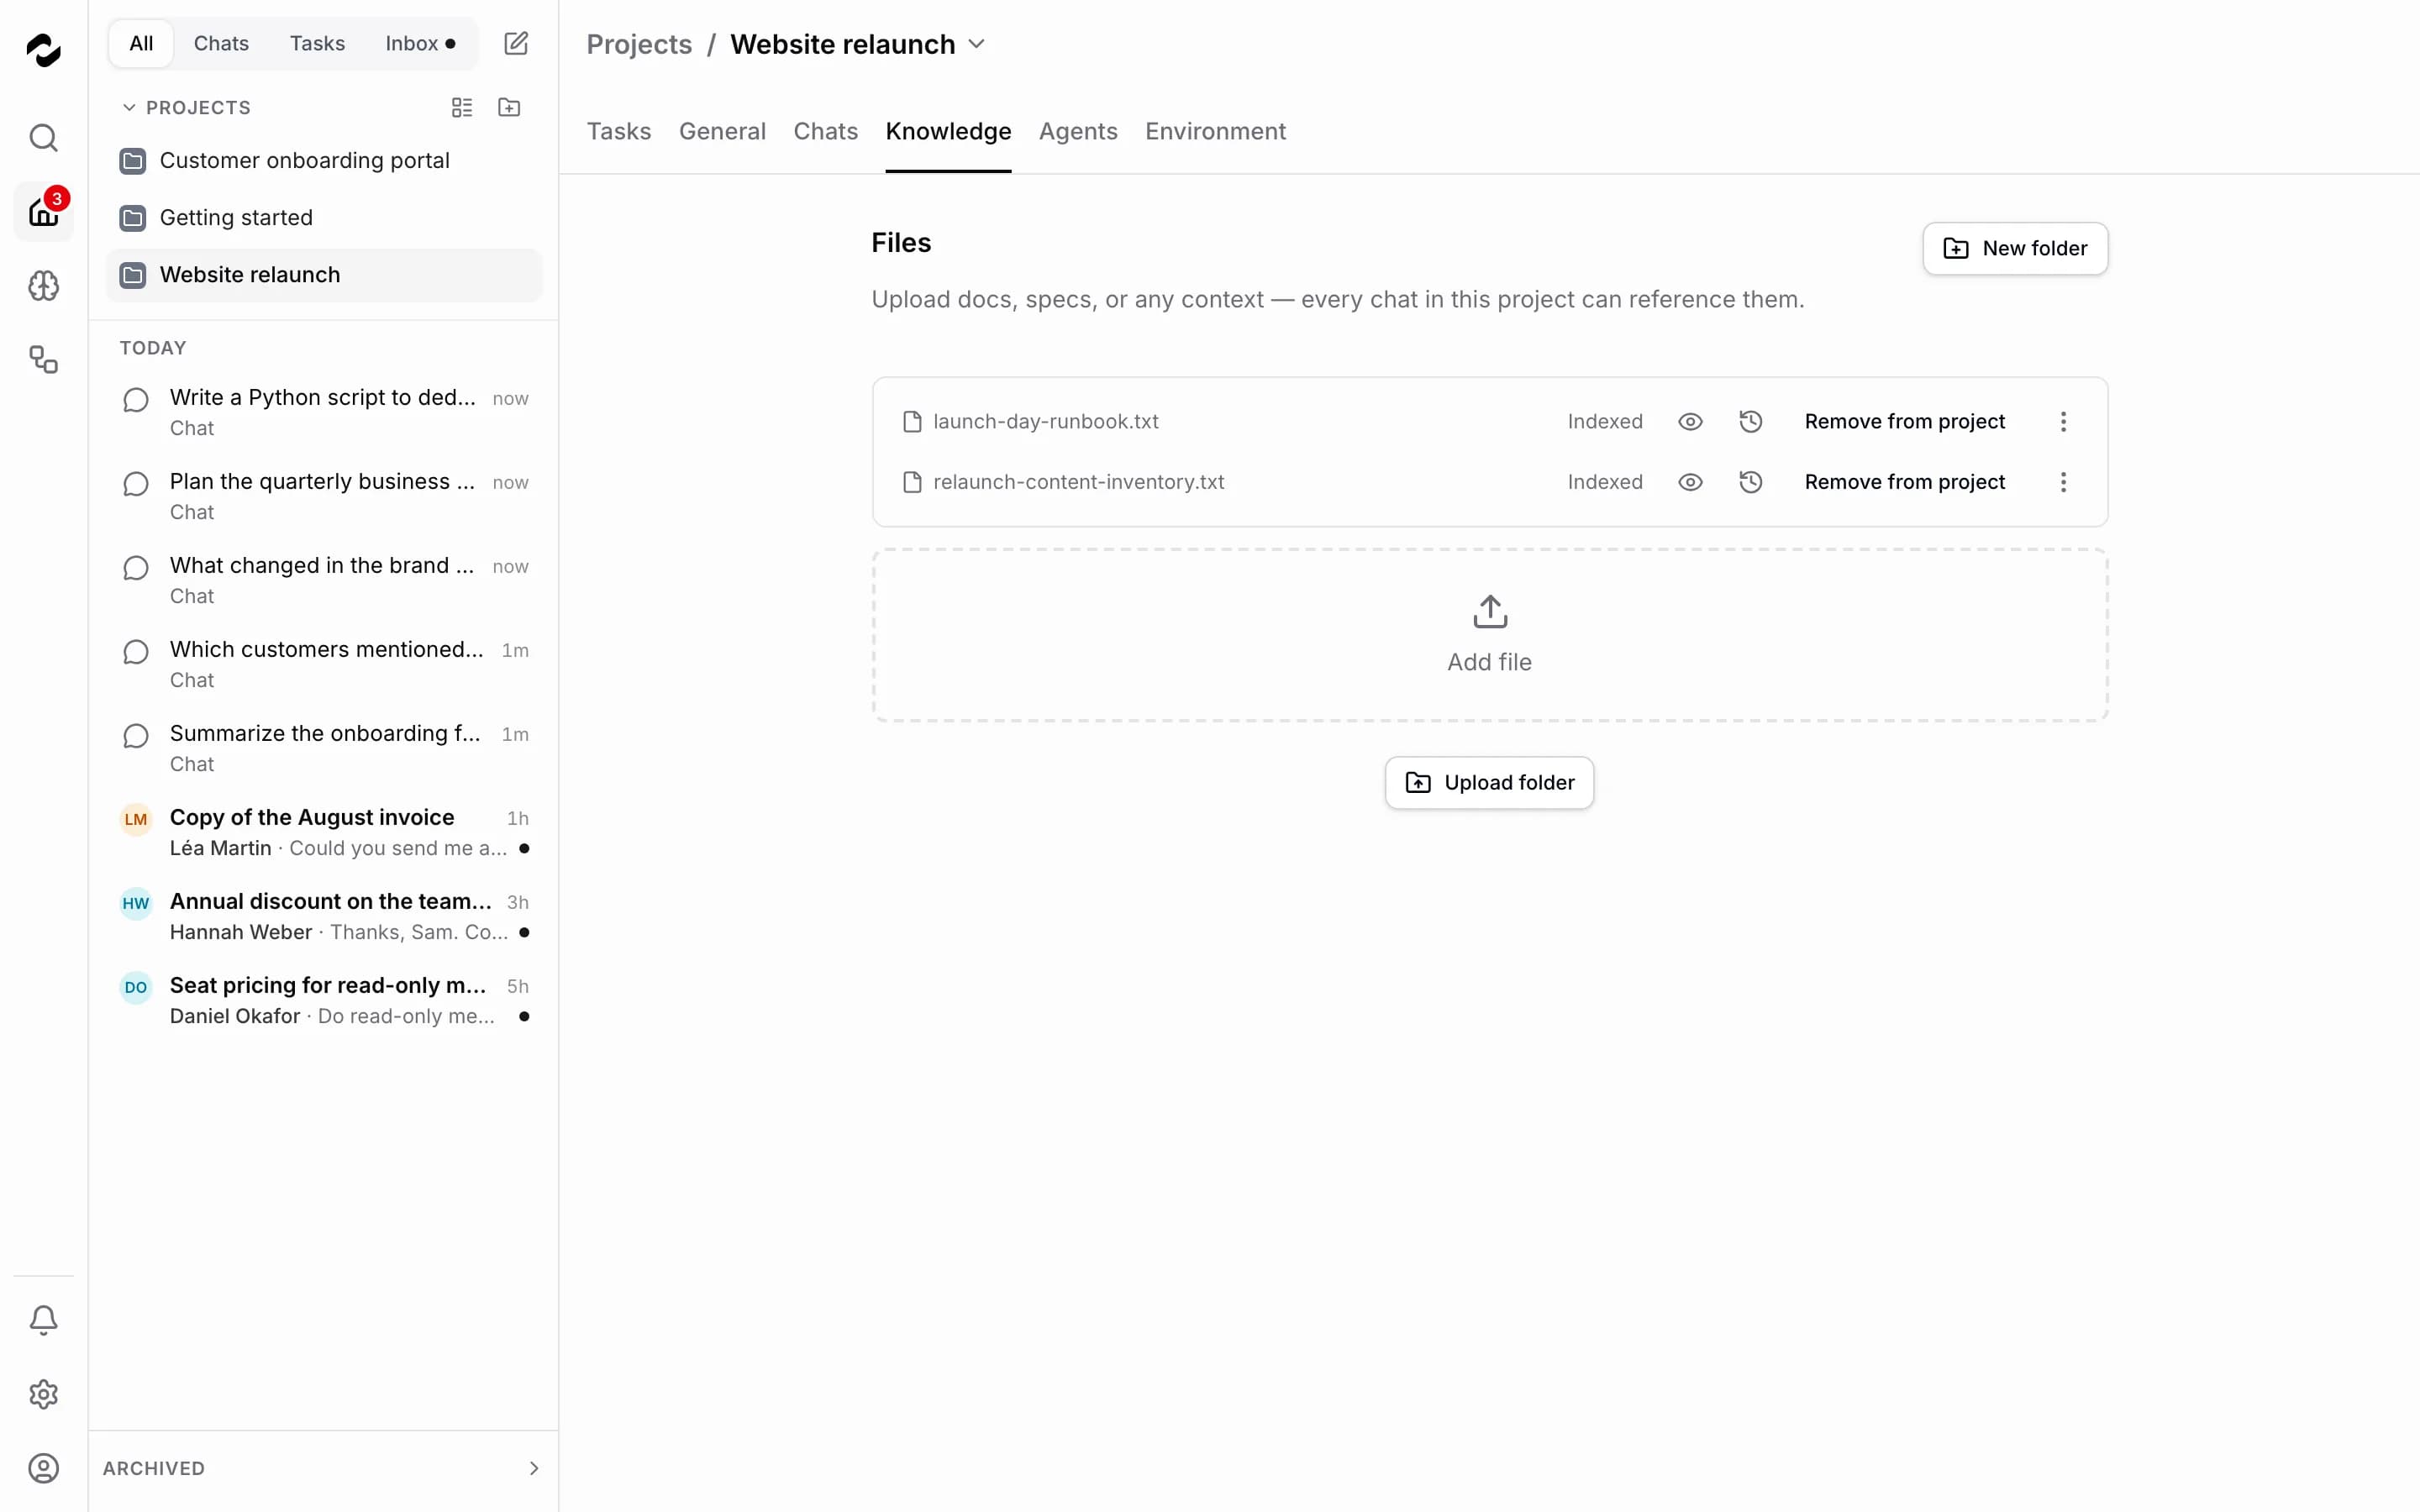2420x1512 pixels.
Task: Open more options for launch-day-runbook.txt
Action: 2063,421
